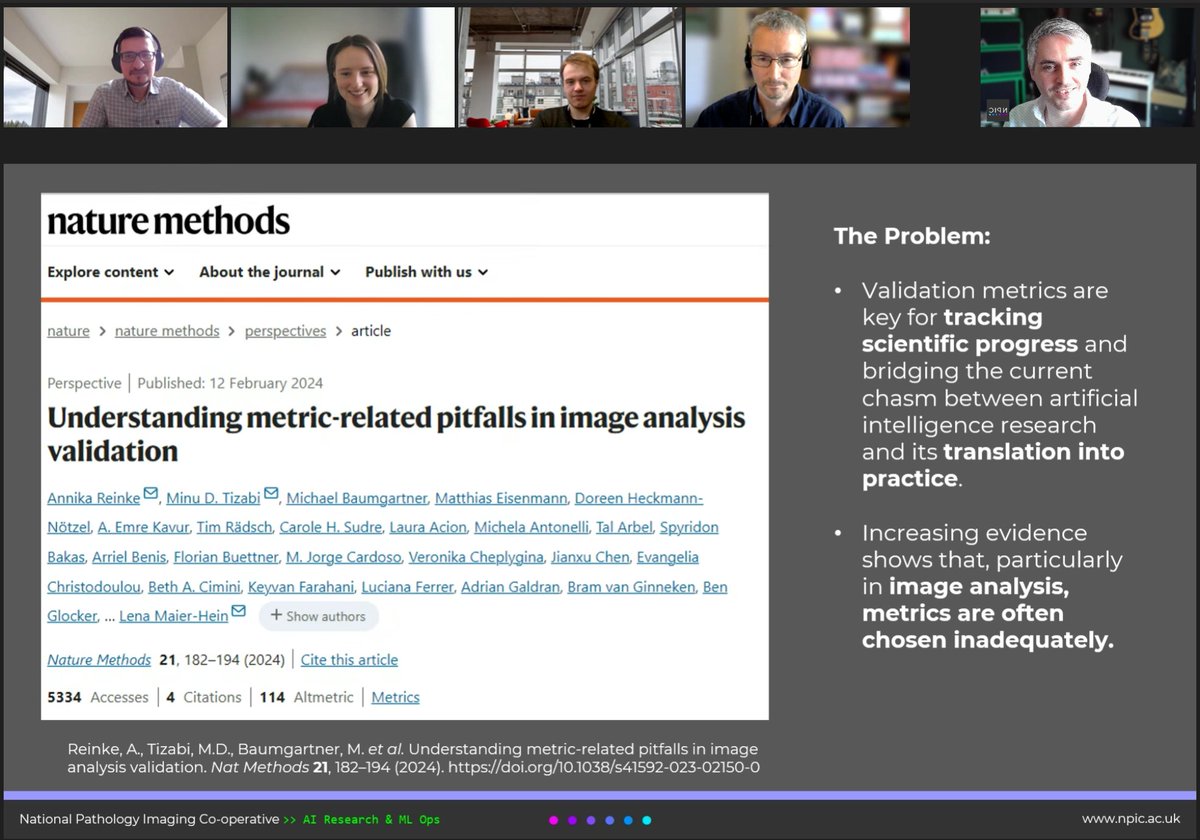1200x840 pixels.
Task: Open author Keyvan Farahani's link
Action: 300,587
